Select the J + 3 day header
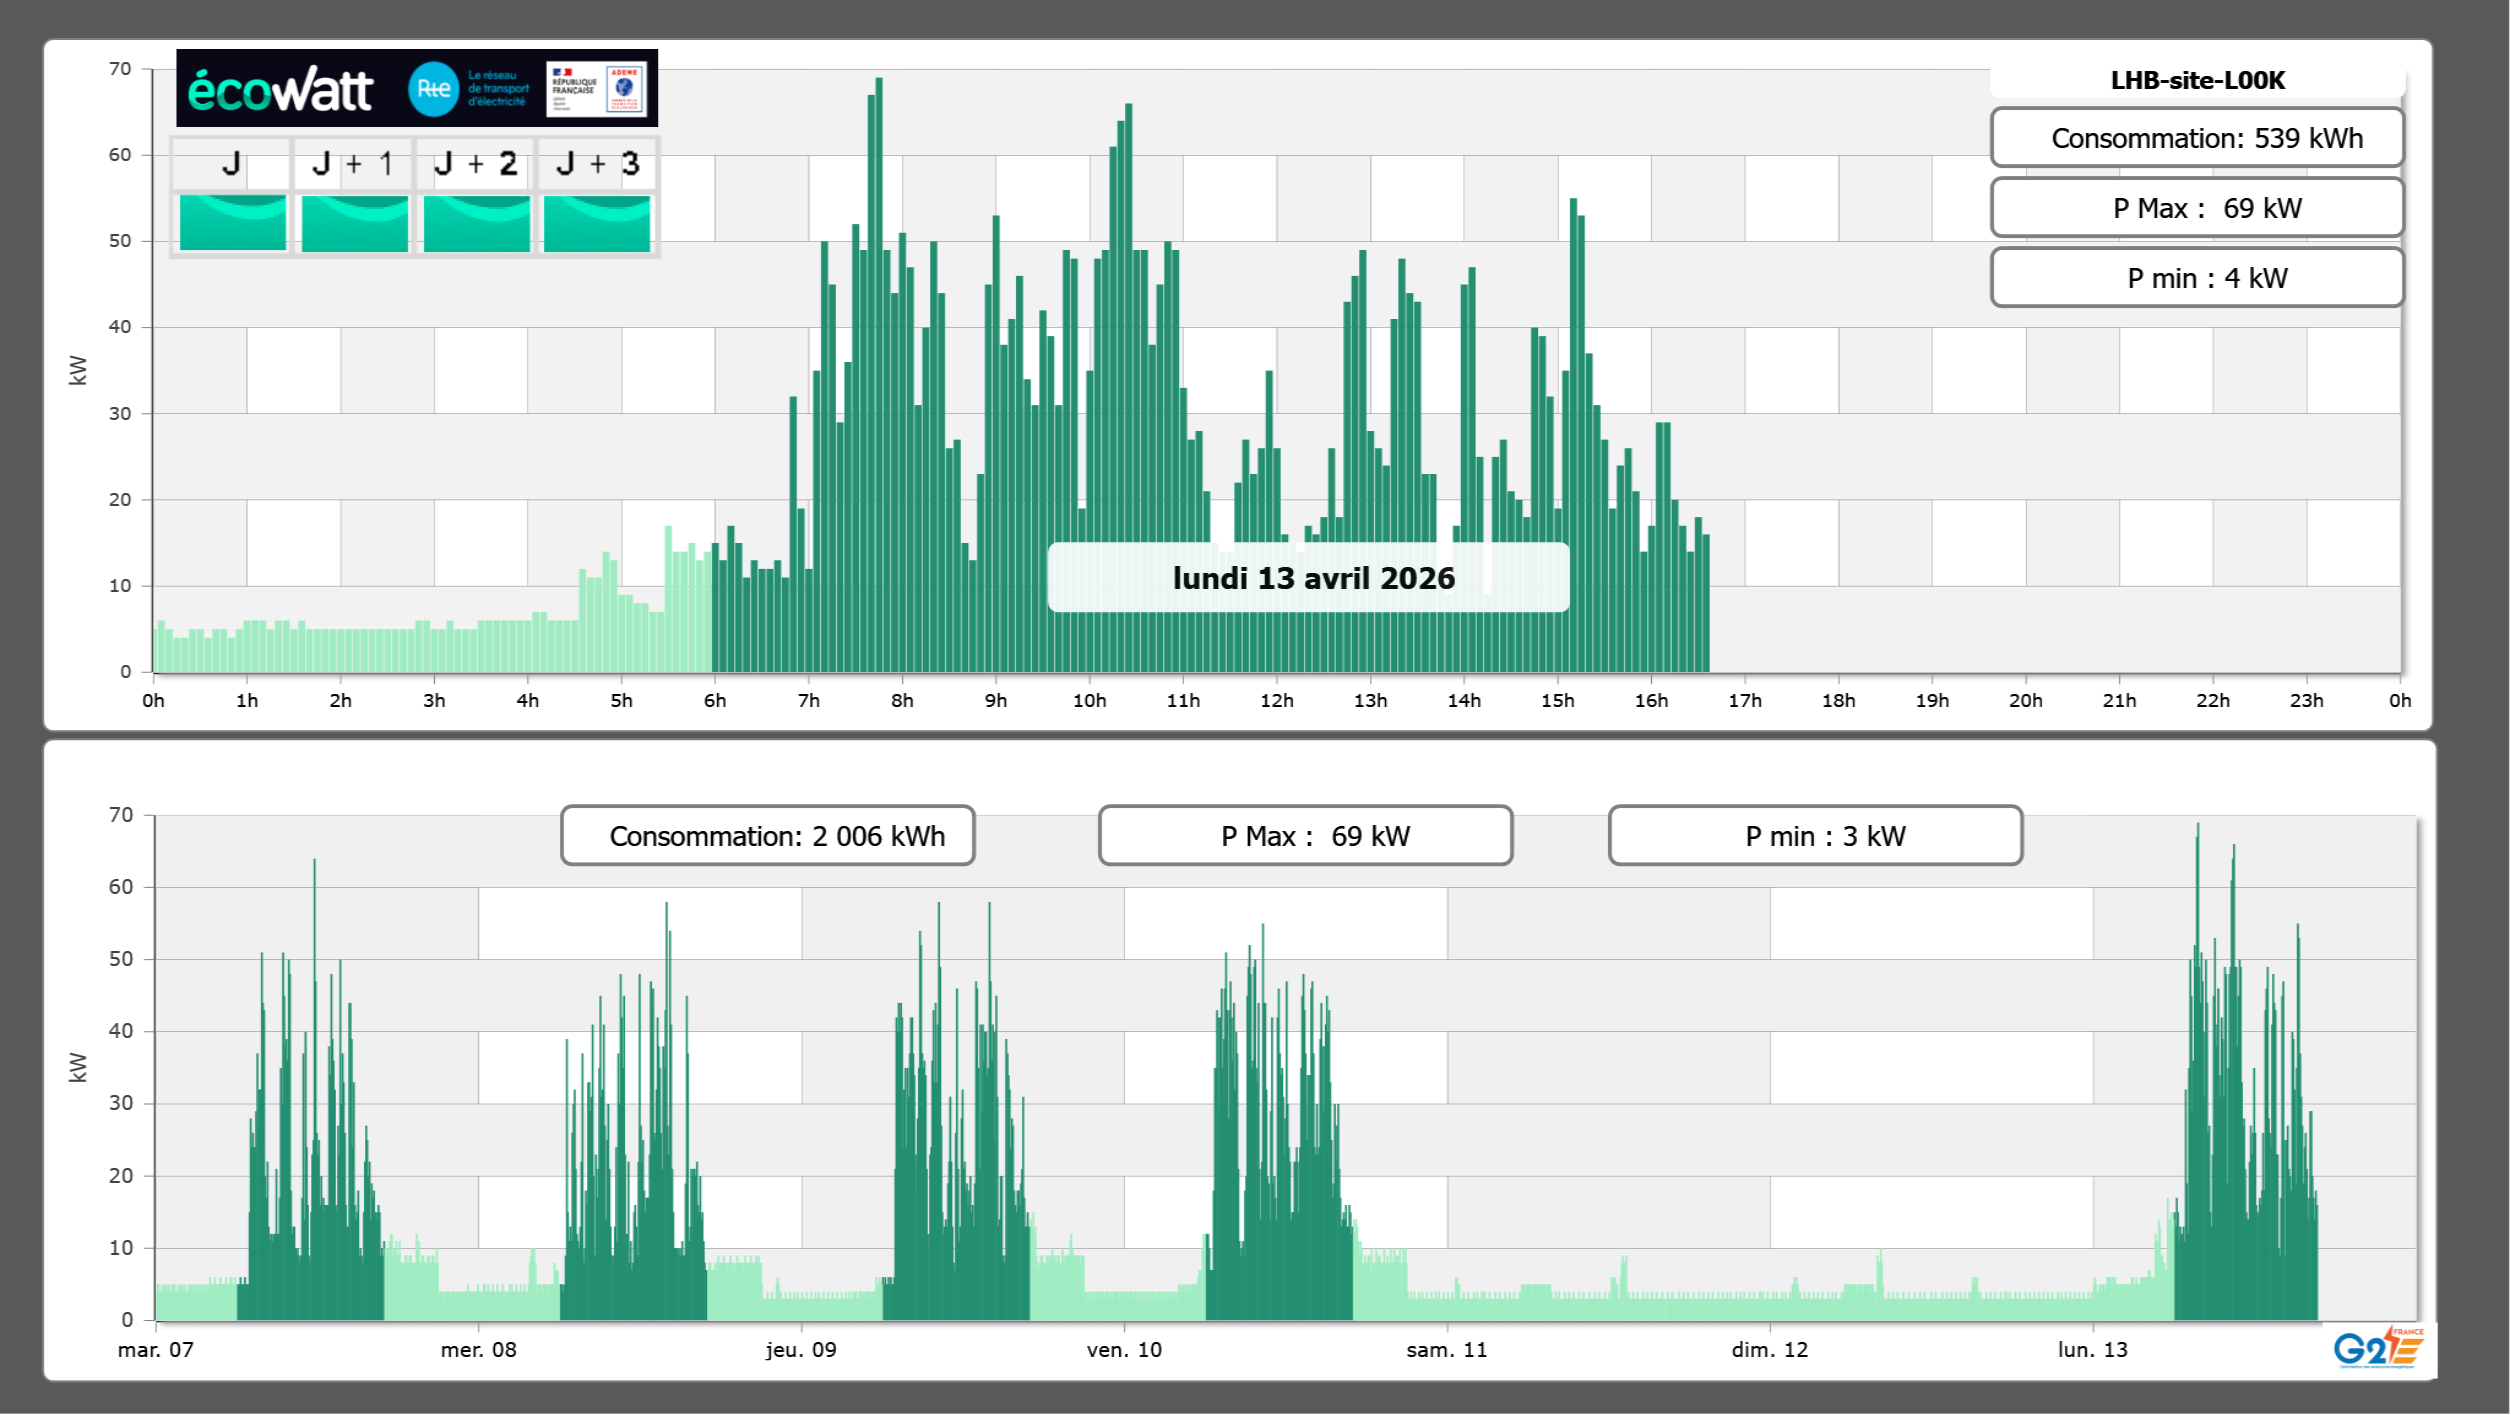This screenshot has height=1415, width=2511. pos(597,164)
